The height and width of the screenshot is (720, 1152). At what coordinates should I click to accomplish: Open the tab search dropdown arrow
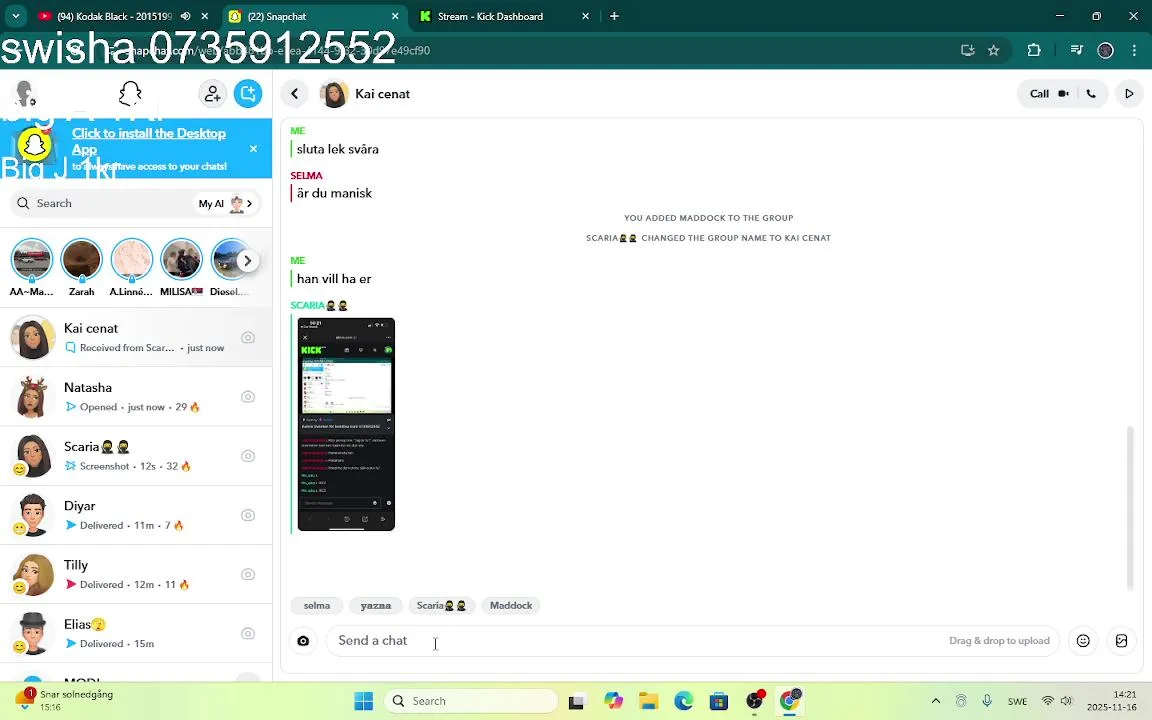pos(15,16)
